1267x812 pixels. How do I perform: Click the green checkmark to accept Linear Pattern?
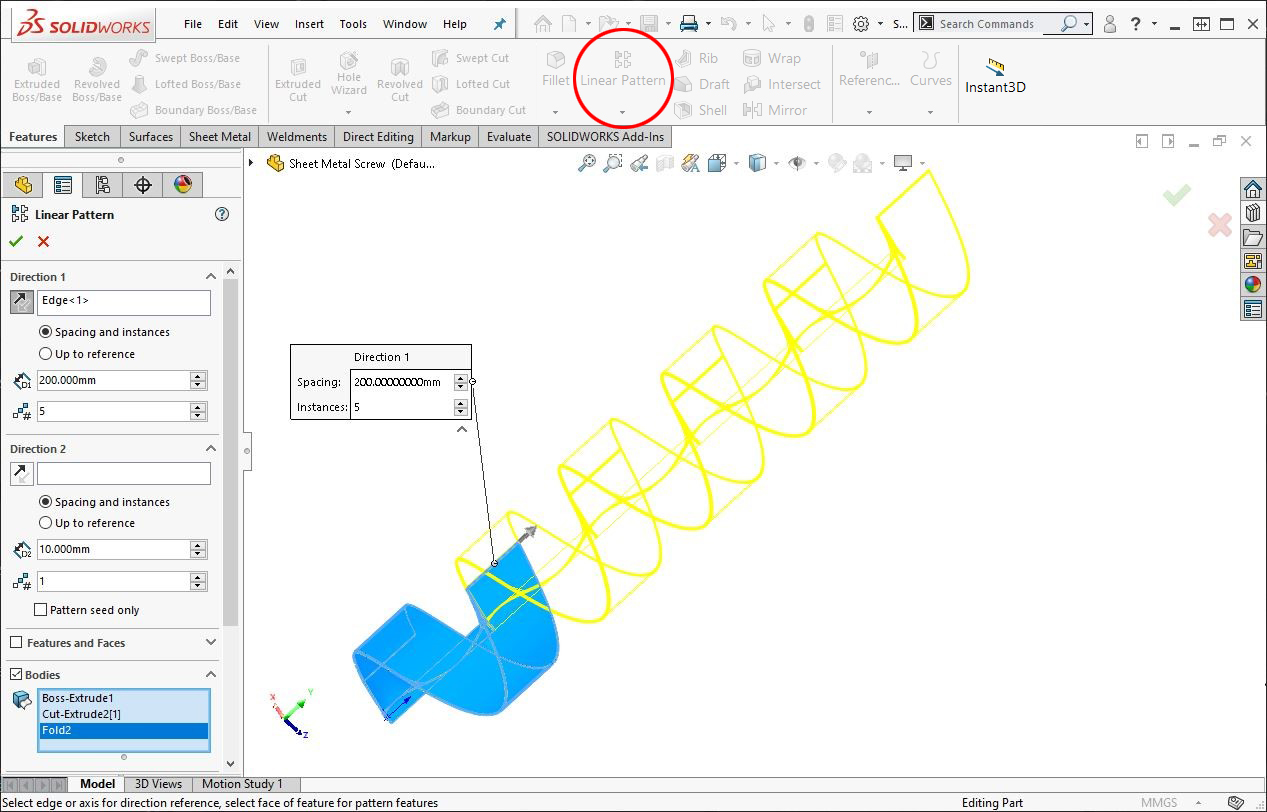point(16,241)
